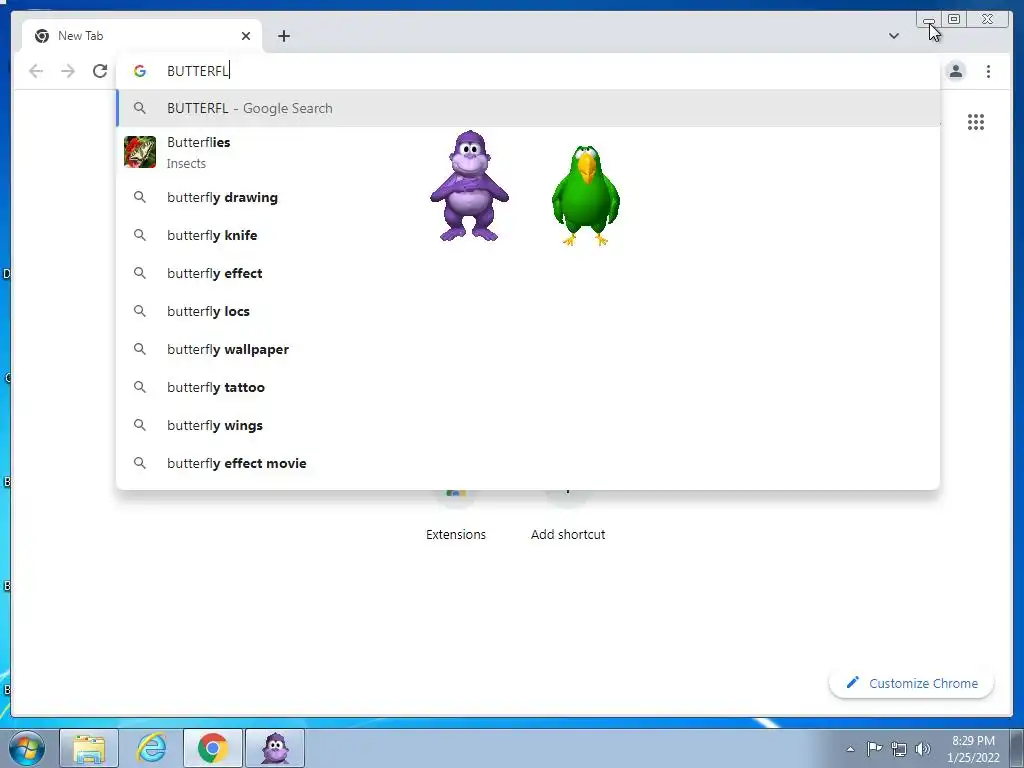The width and height of the screenshot is (1024, 768).
Task: Click the Google G icon in address bar
Action: point(140,71)
